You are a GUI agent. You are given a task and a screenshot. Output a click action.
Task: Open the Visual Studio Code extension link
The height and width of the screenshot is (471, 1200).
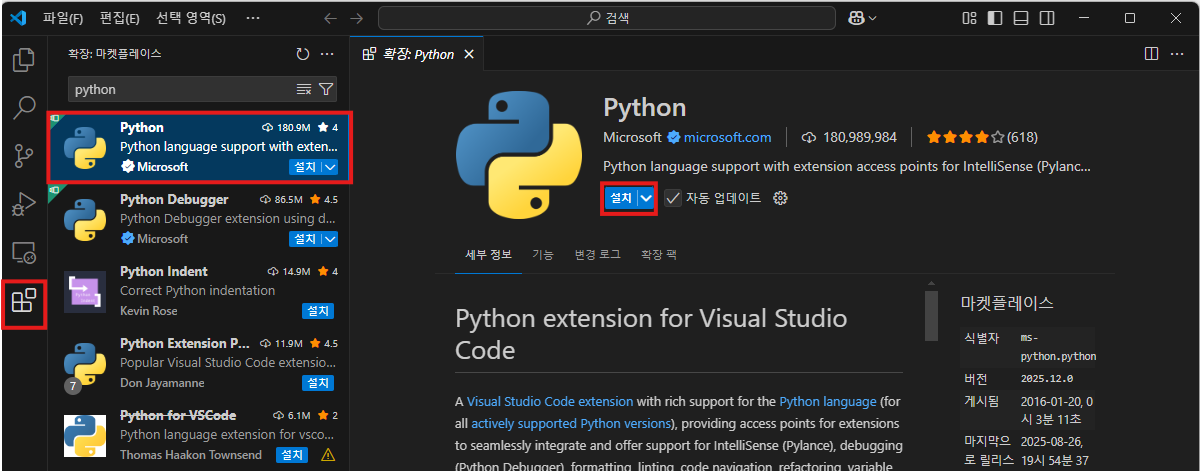click(548, 401)
